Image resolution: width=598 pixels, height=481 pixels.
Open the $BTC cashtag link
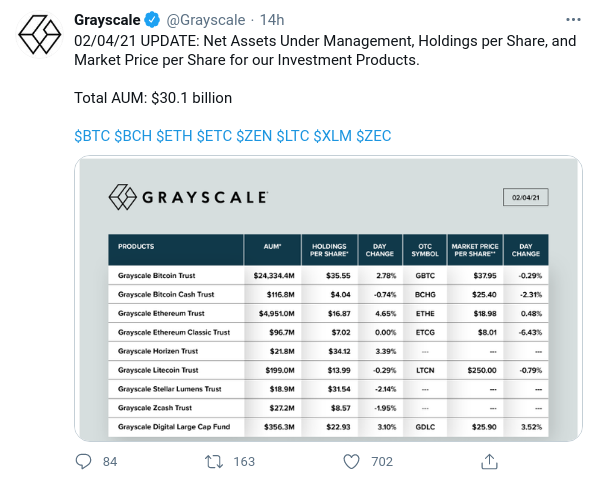(x=92, y=136)
